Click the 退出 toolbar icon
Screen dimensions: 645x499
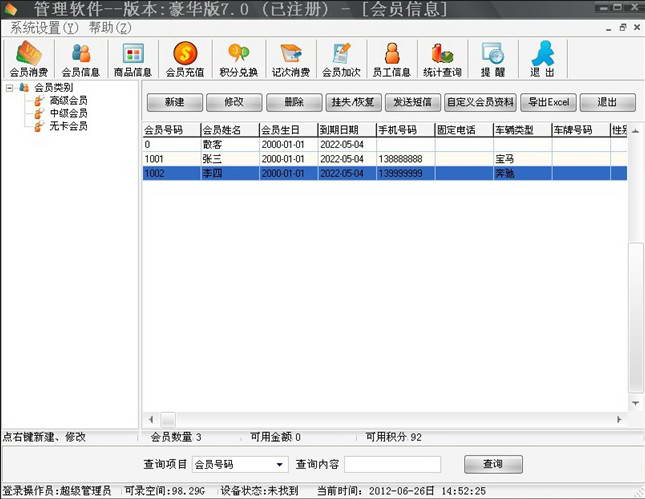543,58
